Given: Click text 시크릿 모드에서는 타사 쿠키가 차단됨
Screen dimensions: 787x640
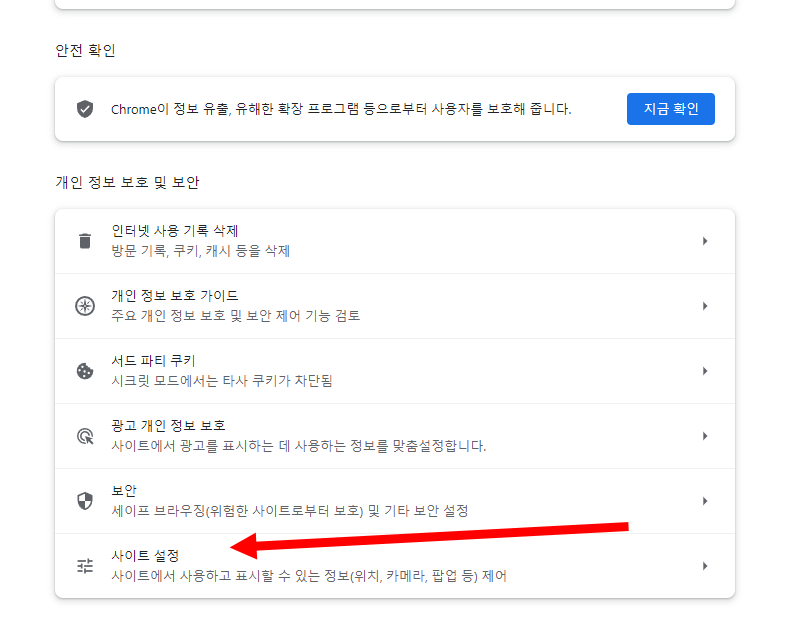Looking at the screenshot, I should [221, 380].
